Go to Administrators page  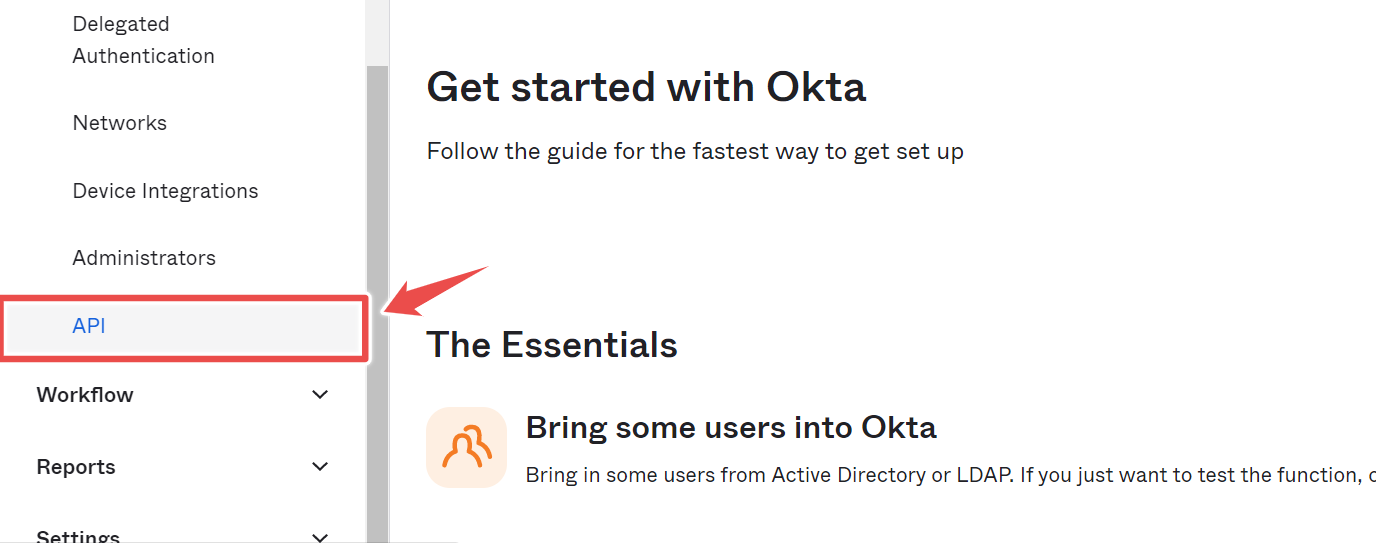click(x=144, y=258)
